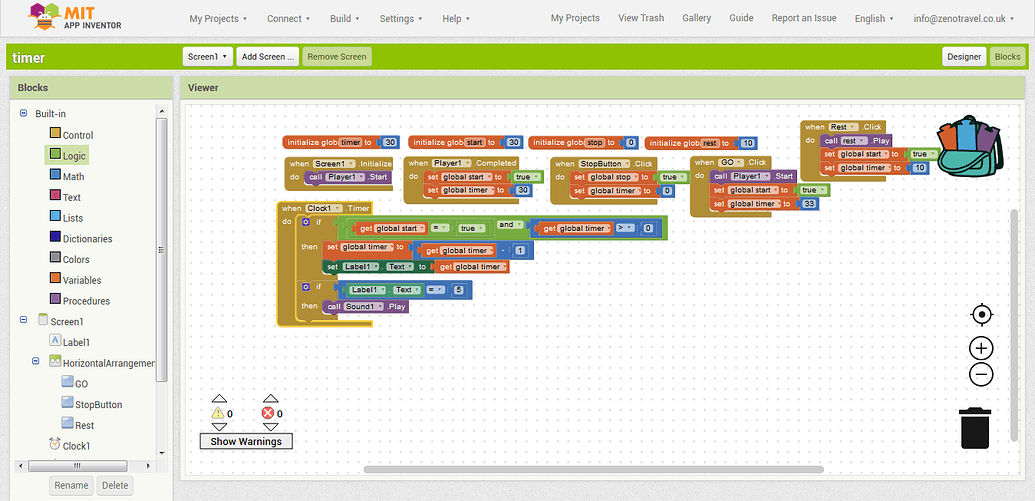Switch to the Blocks view
1035x501 pixels.
[x=1007, y=57]
